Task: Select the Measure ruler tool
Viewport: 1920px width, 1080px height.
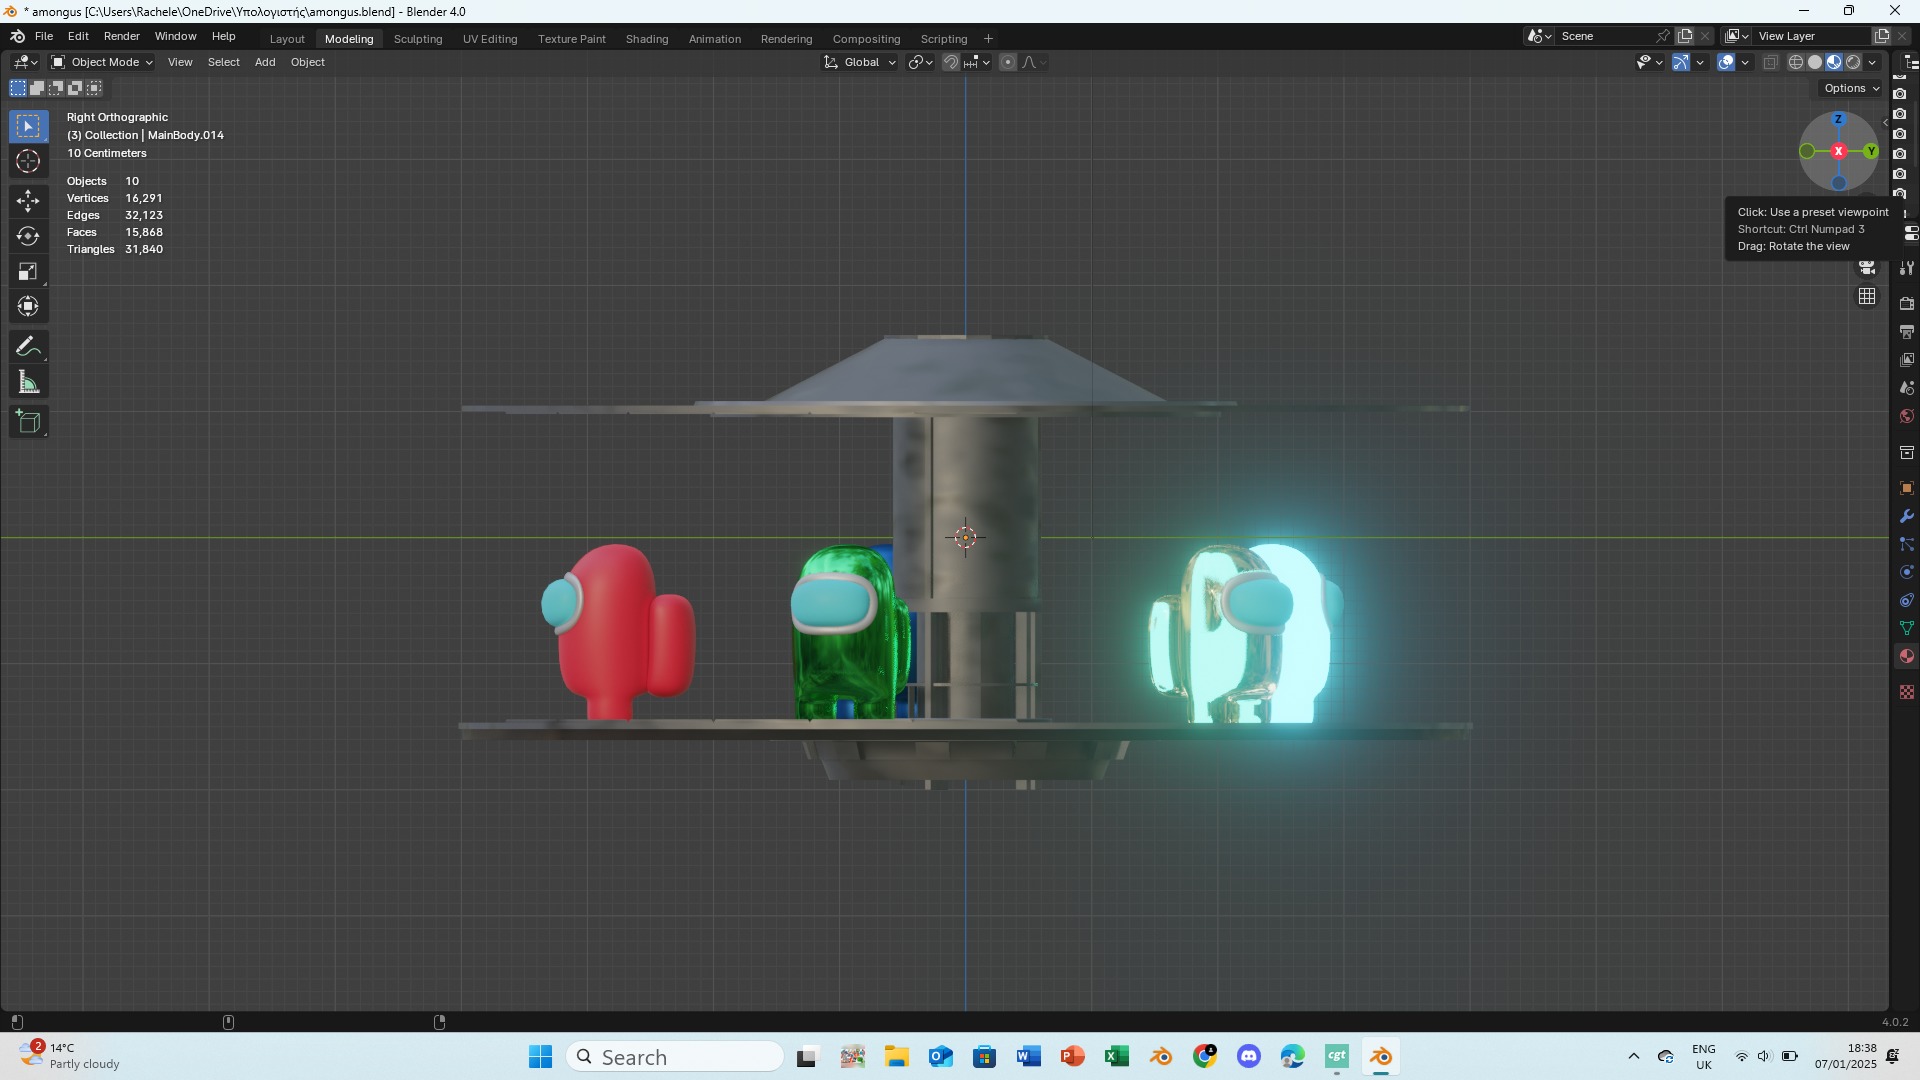Action: tap(28, 383)
